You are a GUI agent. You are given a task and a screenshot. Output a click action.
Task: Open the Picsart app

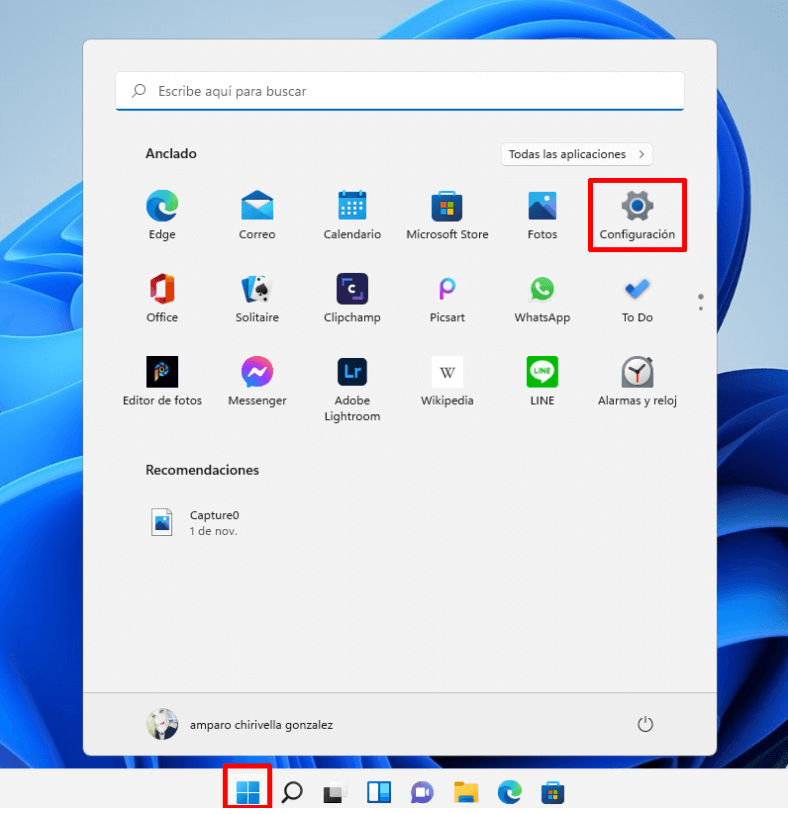tap(447, 298)
